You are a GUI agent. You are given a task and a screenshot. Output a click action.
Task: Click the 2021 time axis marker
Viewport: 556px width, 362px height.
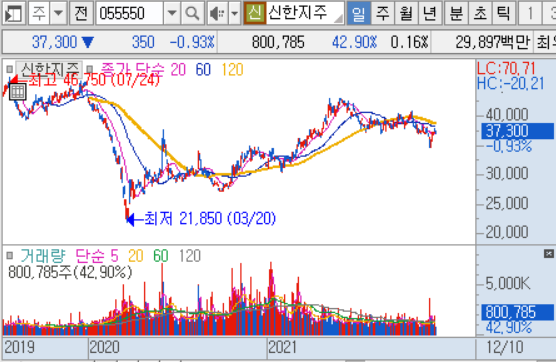click(282, 347)
